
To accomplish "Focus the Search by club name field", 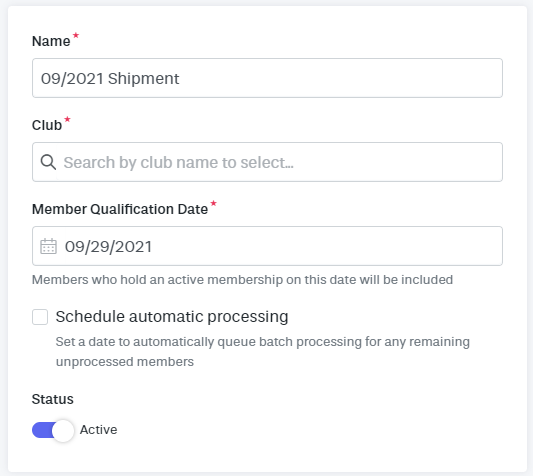I will click(x=267, y=162).
